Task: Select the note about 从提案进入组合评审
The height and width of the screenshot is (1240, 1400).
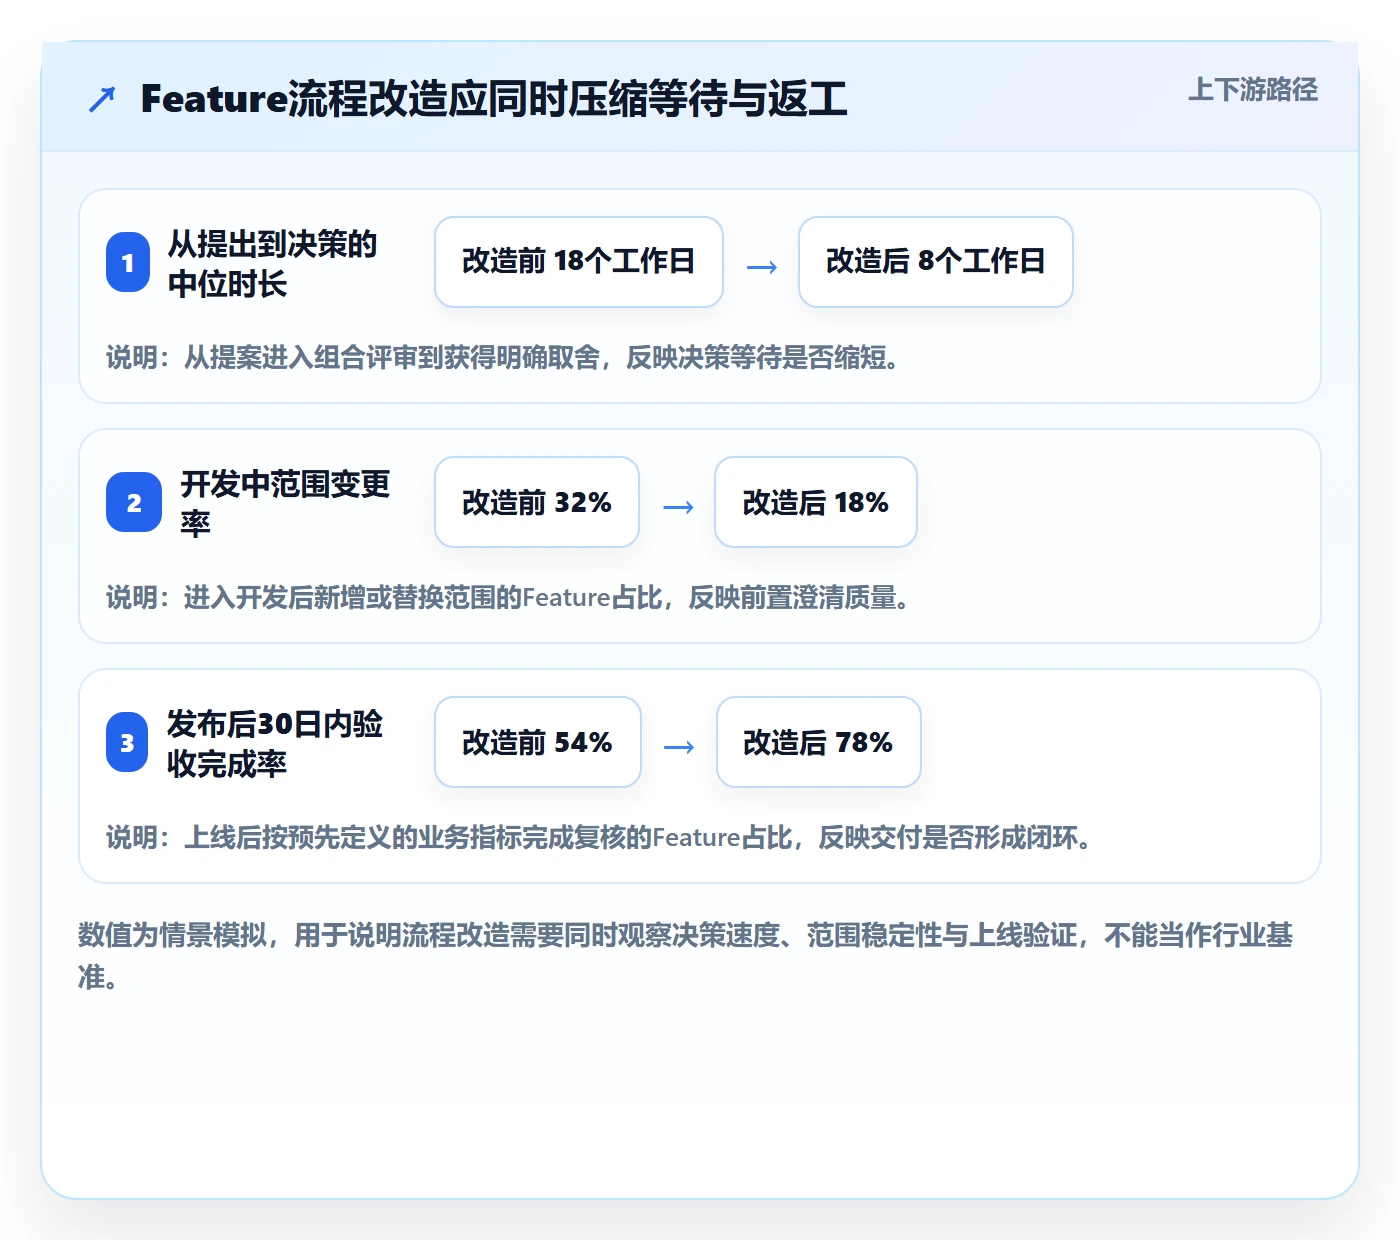Action: [x=505, y=357]
